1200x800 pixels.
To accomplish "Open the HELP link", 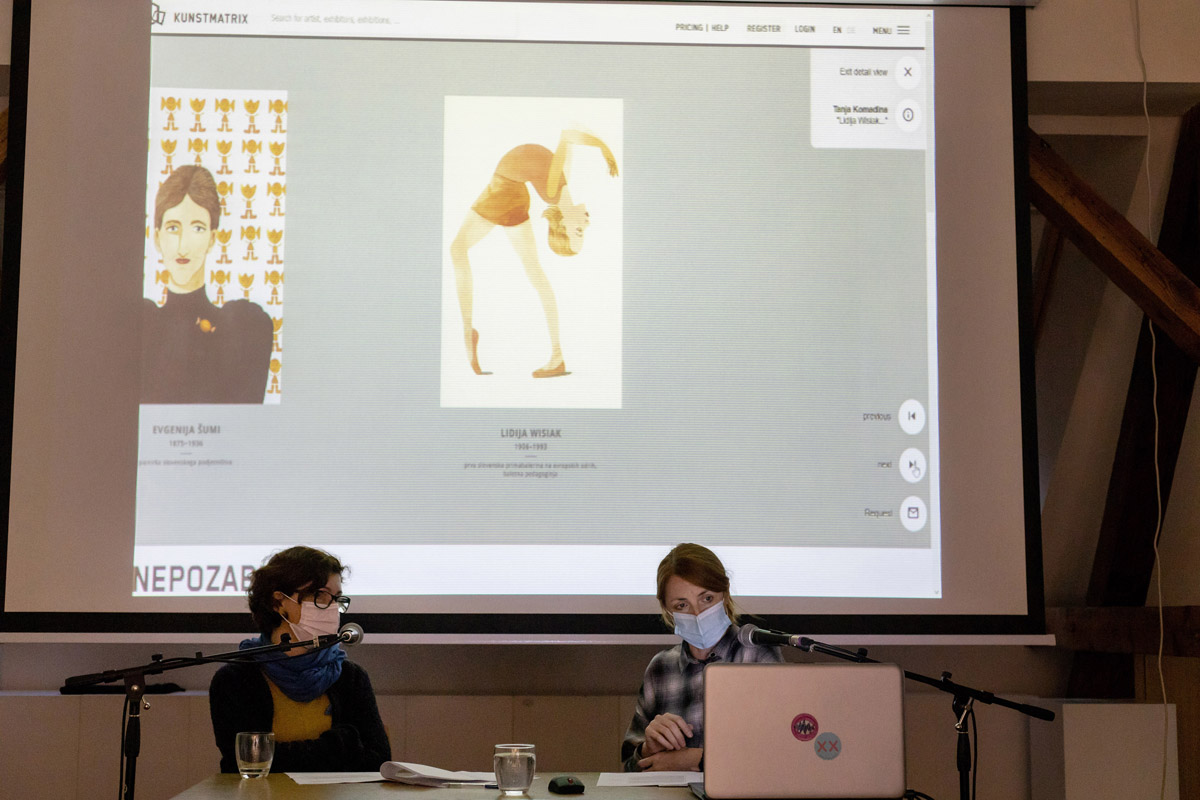I will pos(720,28).
